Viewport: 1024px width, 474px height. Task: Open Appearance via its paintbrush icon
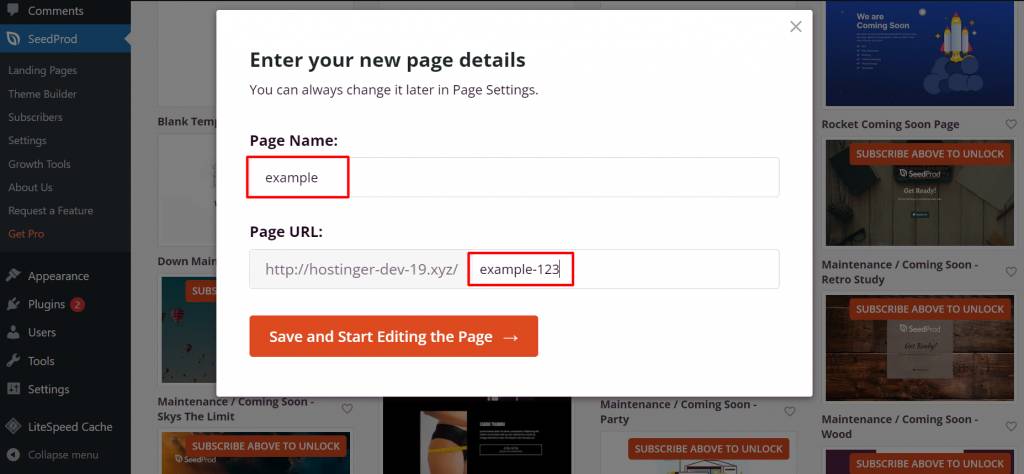coord(13,276)
